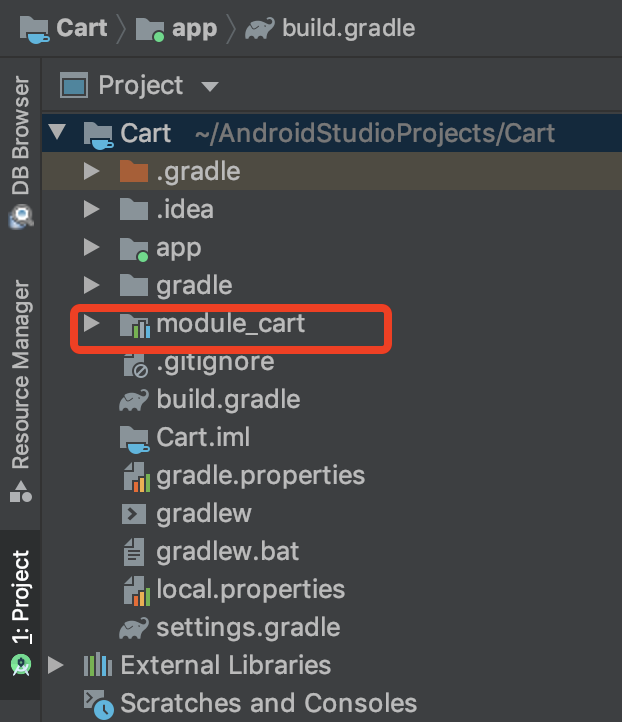This screenshot has width=622, height=722.
Task: Click the app breadcrumb in navigation bar
Action: [x=176, y=29]
